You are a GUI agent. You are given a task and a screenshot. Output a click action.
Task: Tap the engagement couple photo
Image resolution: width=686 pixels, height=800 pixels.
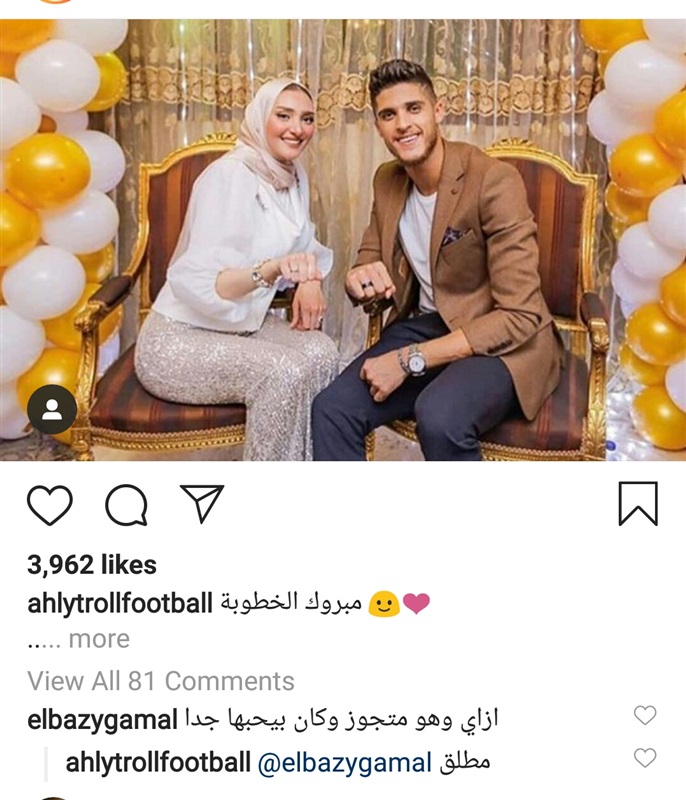(343, 240)
